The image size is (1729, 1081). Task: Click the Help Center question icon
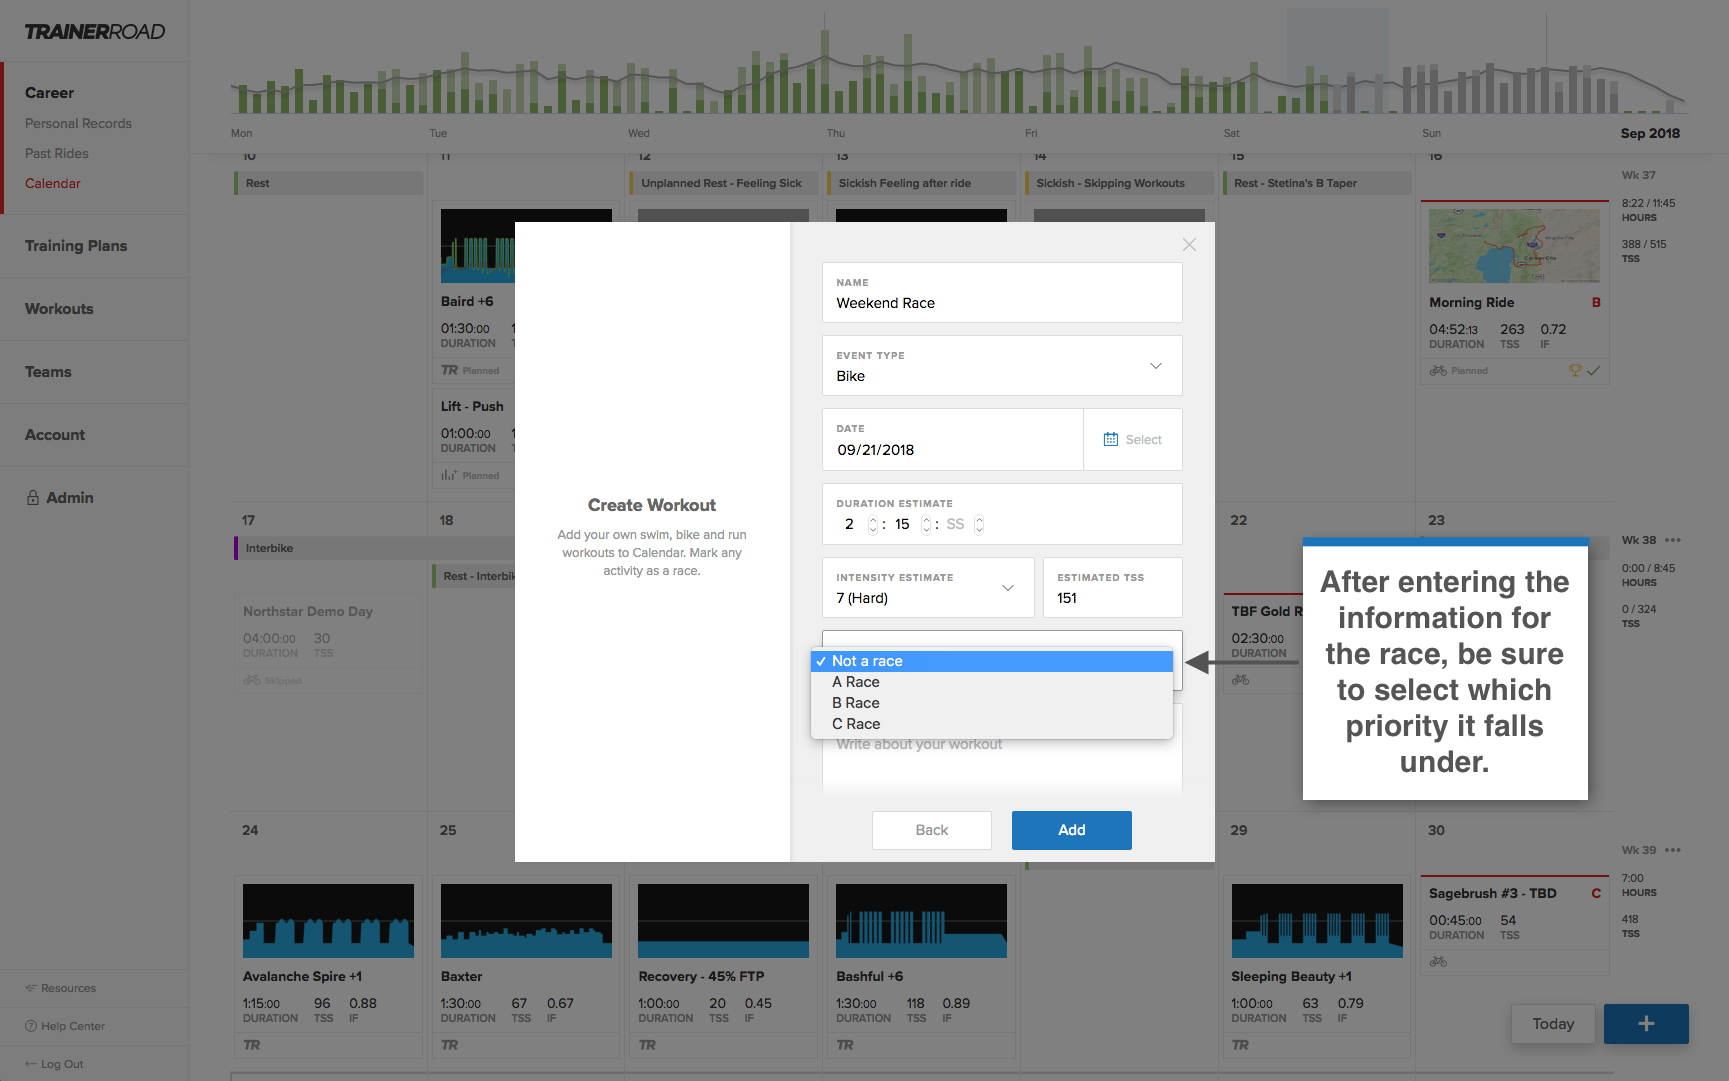pyautogui.click(x=31, y=1026)
